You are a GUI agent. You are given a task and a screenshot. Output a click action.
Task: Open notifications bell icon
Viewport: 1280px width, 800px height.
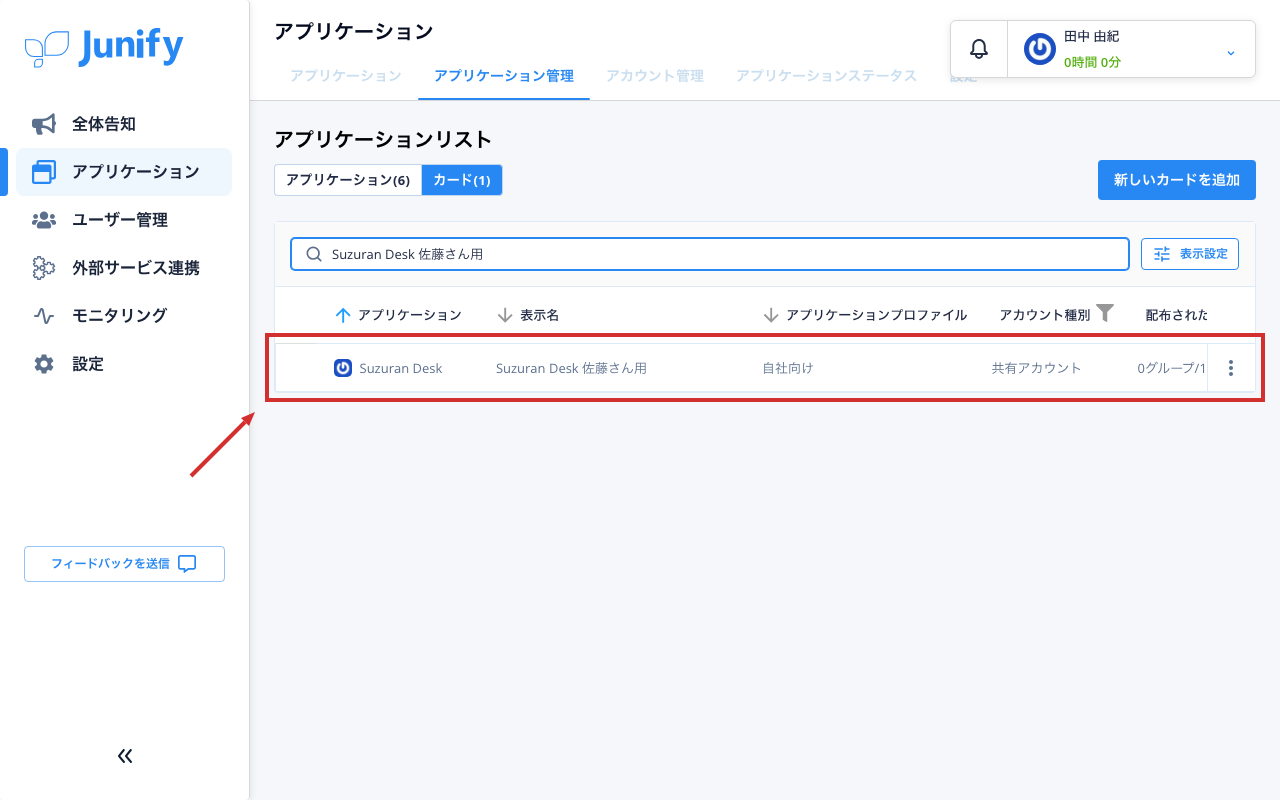pos(979,49)
